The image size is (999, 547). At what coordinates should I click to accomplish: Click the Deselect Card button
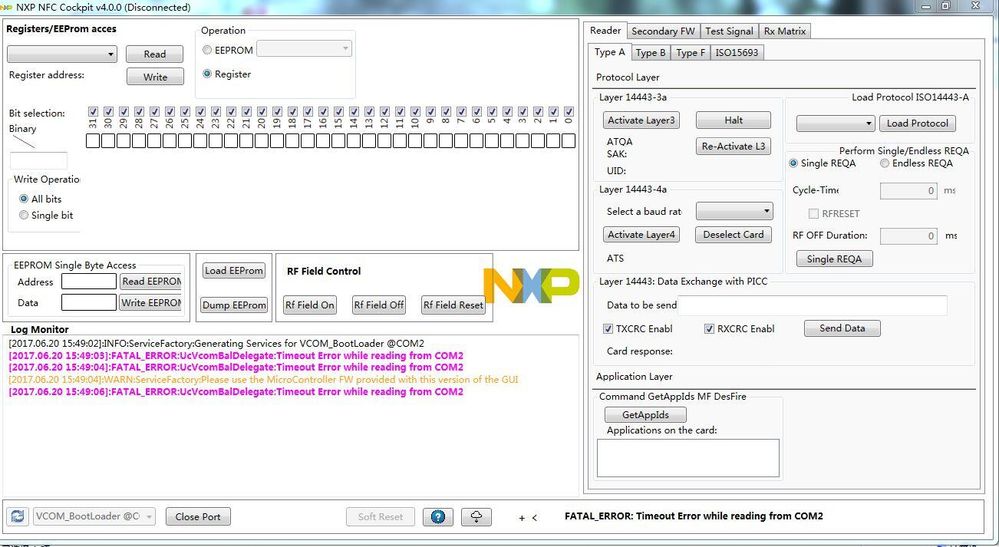point(733,234)
